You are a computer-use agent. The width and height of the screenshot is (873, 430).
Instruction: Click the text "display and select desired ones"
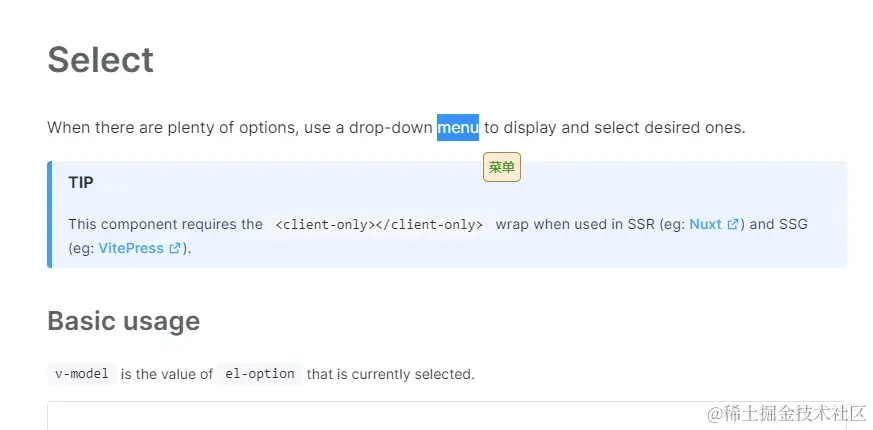click(624, 128)
